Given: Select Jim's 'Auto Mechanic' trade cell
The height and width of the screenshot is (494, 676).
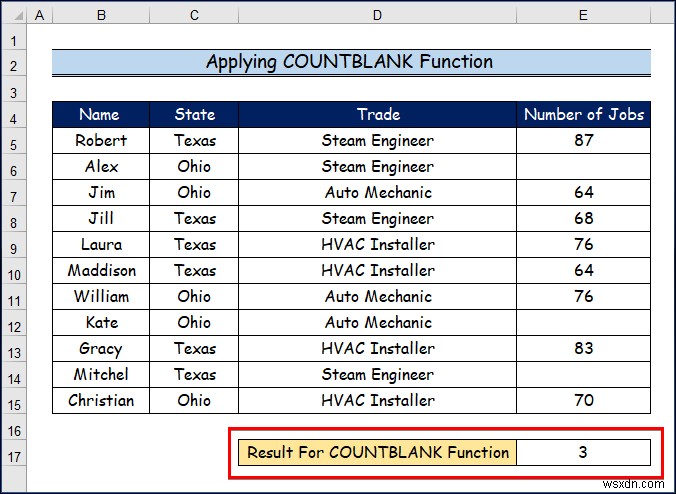Looking at the screenshot, I should click(377, 193).
